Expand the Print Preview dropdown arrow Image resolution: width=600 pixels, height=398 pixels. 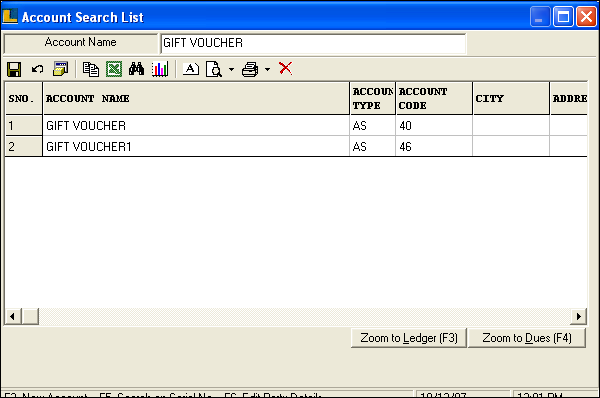pyautogui.click(x=231, y=70)
